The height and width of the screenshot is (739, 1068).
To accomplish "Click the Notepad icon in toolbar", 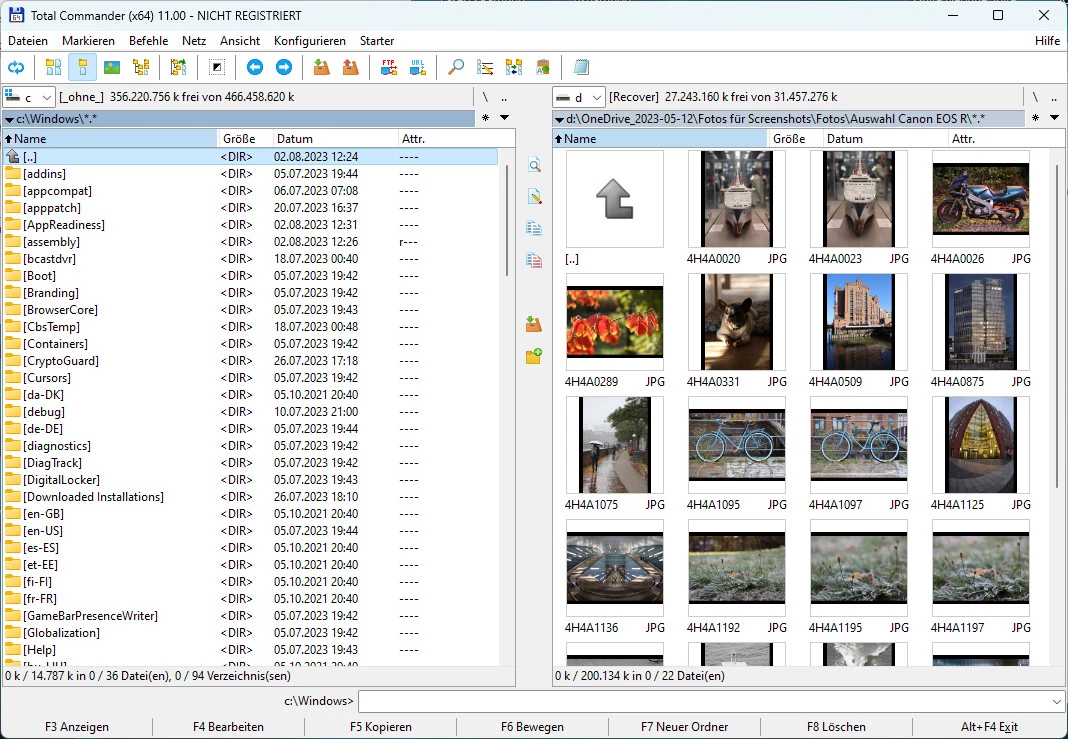I will coord(582,68).
